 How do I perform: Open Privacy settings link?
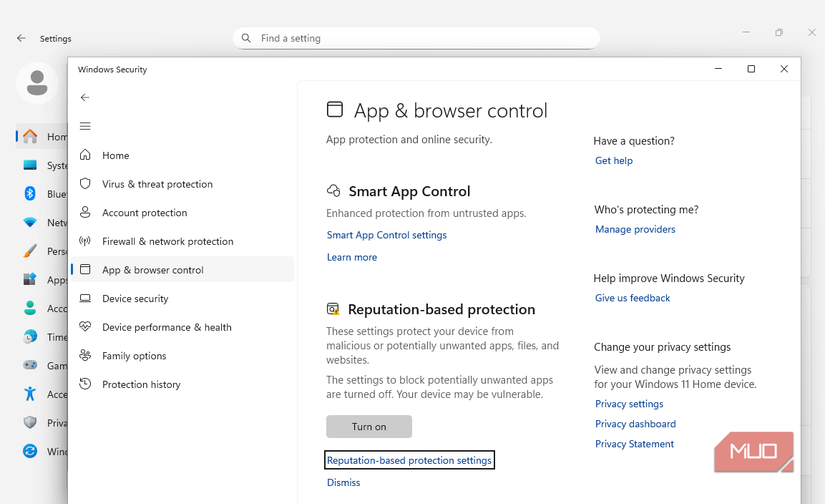click(629, 404)
